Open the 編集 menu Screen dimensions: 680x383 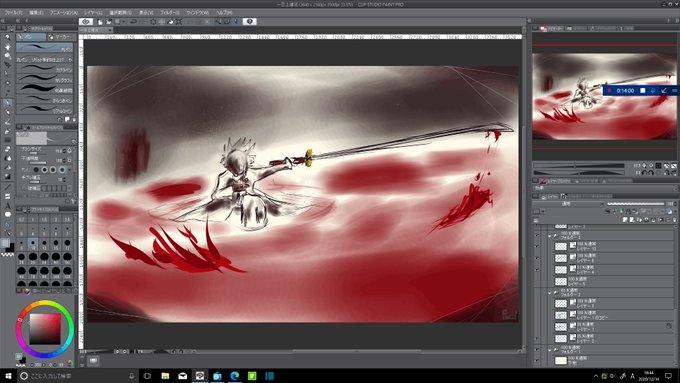(36, 13)
